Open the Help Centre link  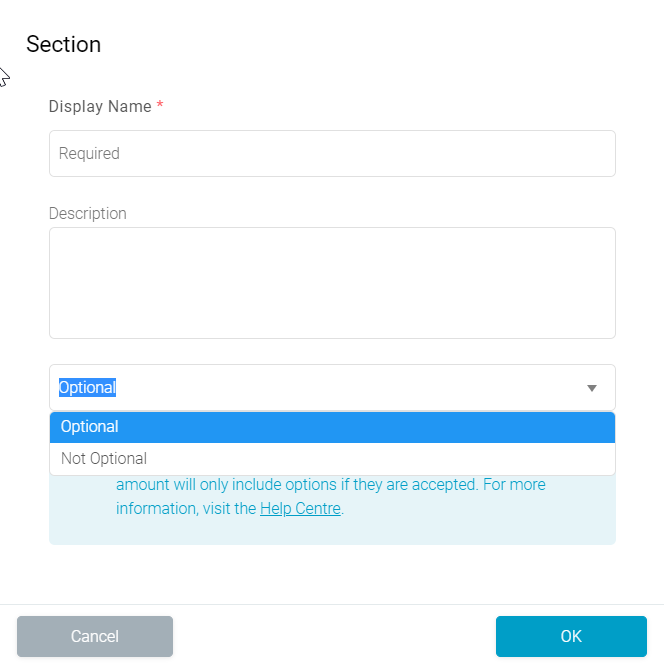click(300, 509)
